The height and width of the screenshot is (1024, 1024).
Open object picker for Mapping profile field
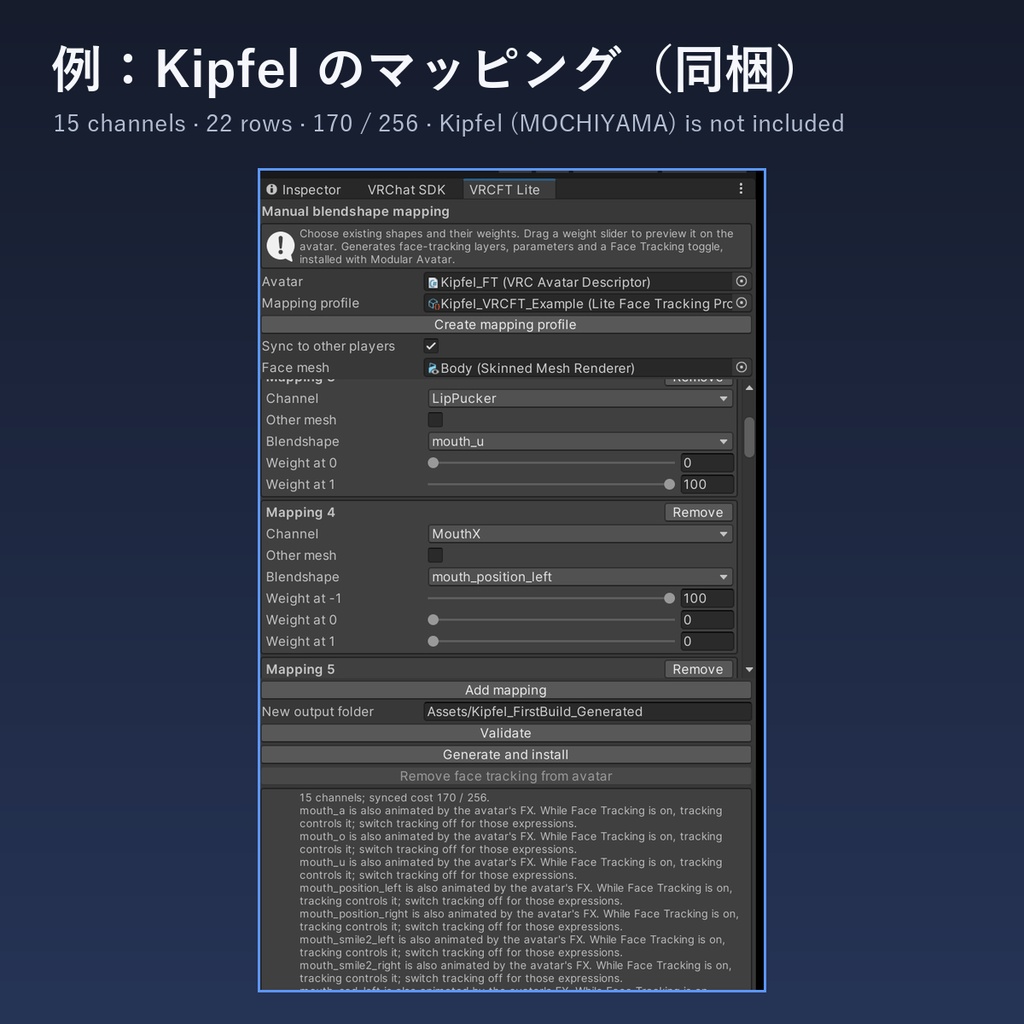pos(741,303)
